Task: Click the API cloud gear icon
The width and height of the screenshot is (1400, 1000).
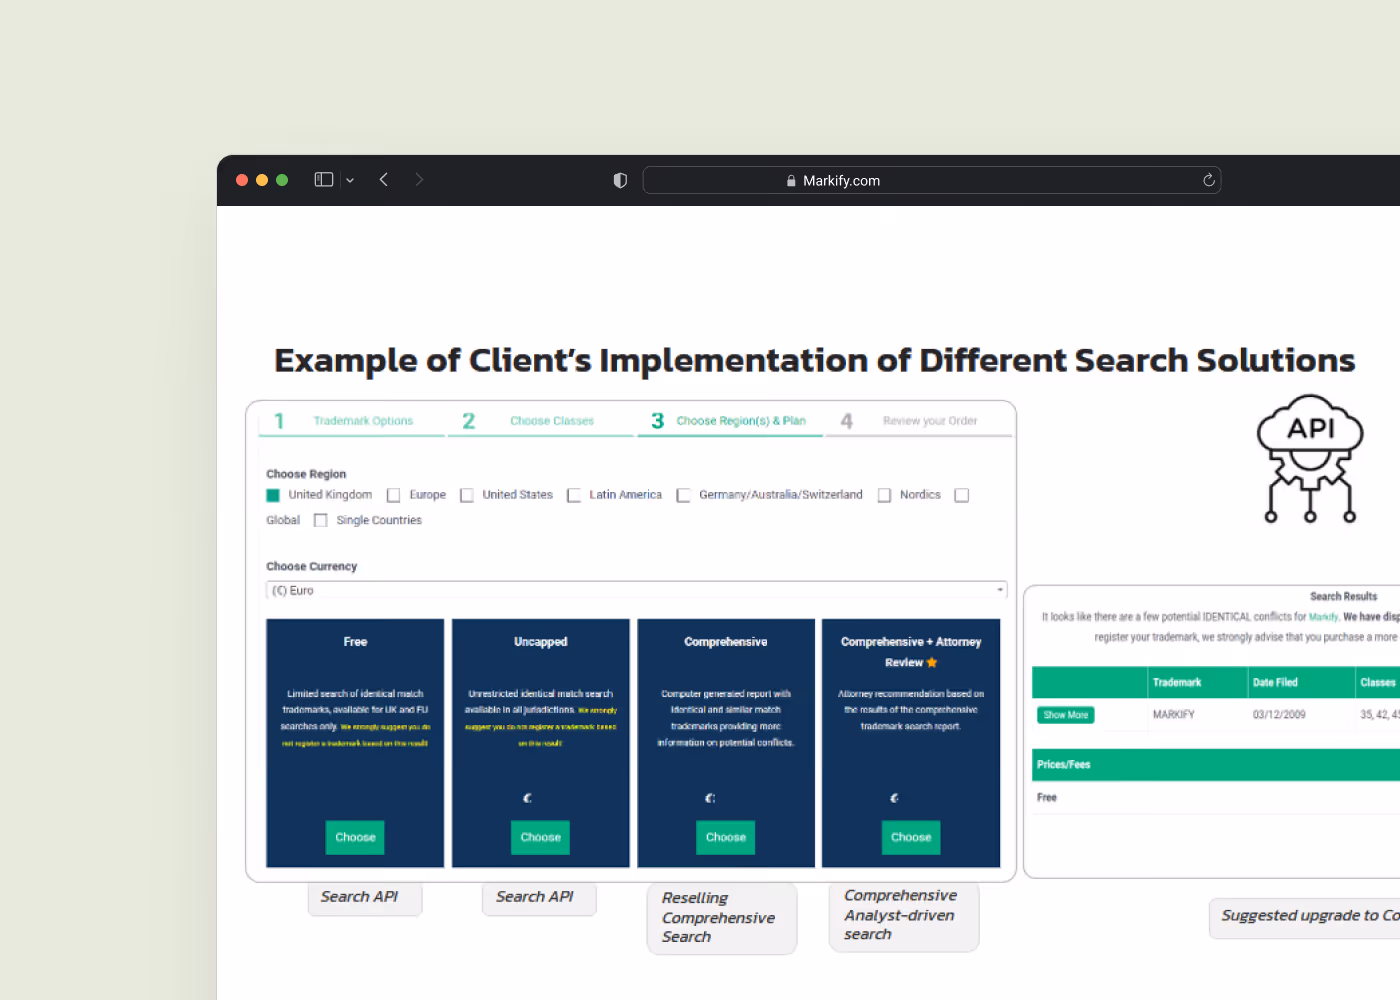Action: coord(1310,459)
